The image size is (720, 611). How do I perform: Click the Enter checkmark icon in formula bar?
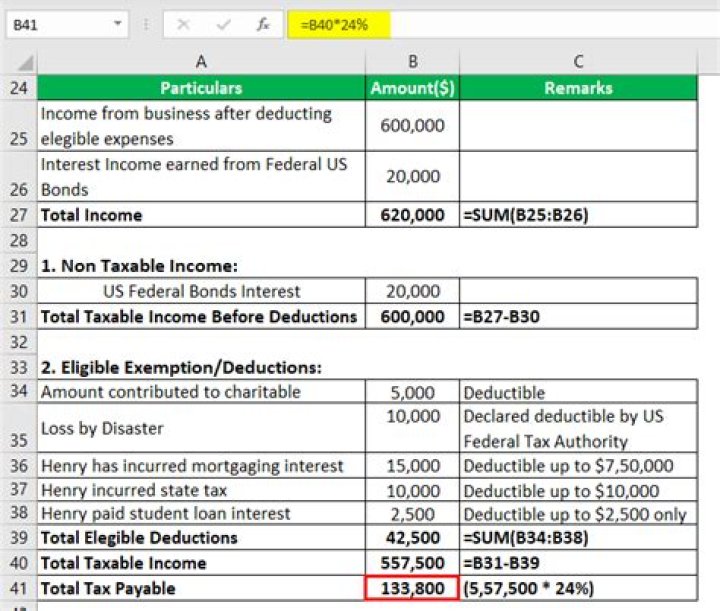(224, 24)
